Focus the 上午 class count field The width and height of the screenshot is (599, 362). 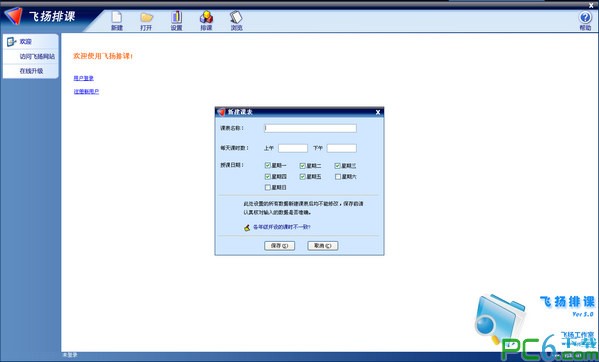[x=293, y=148]
